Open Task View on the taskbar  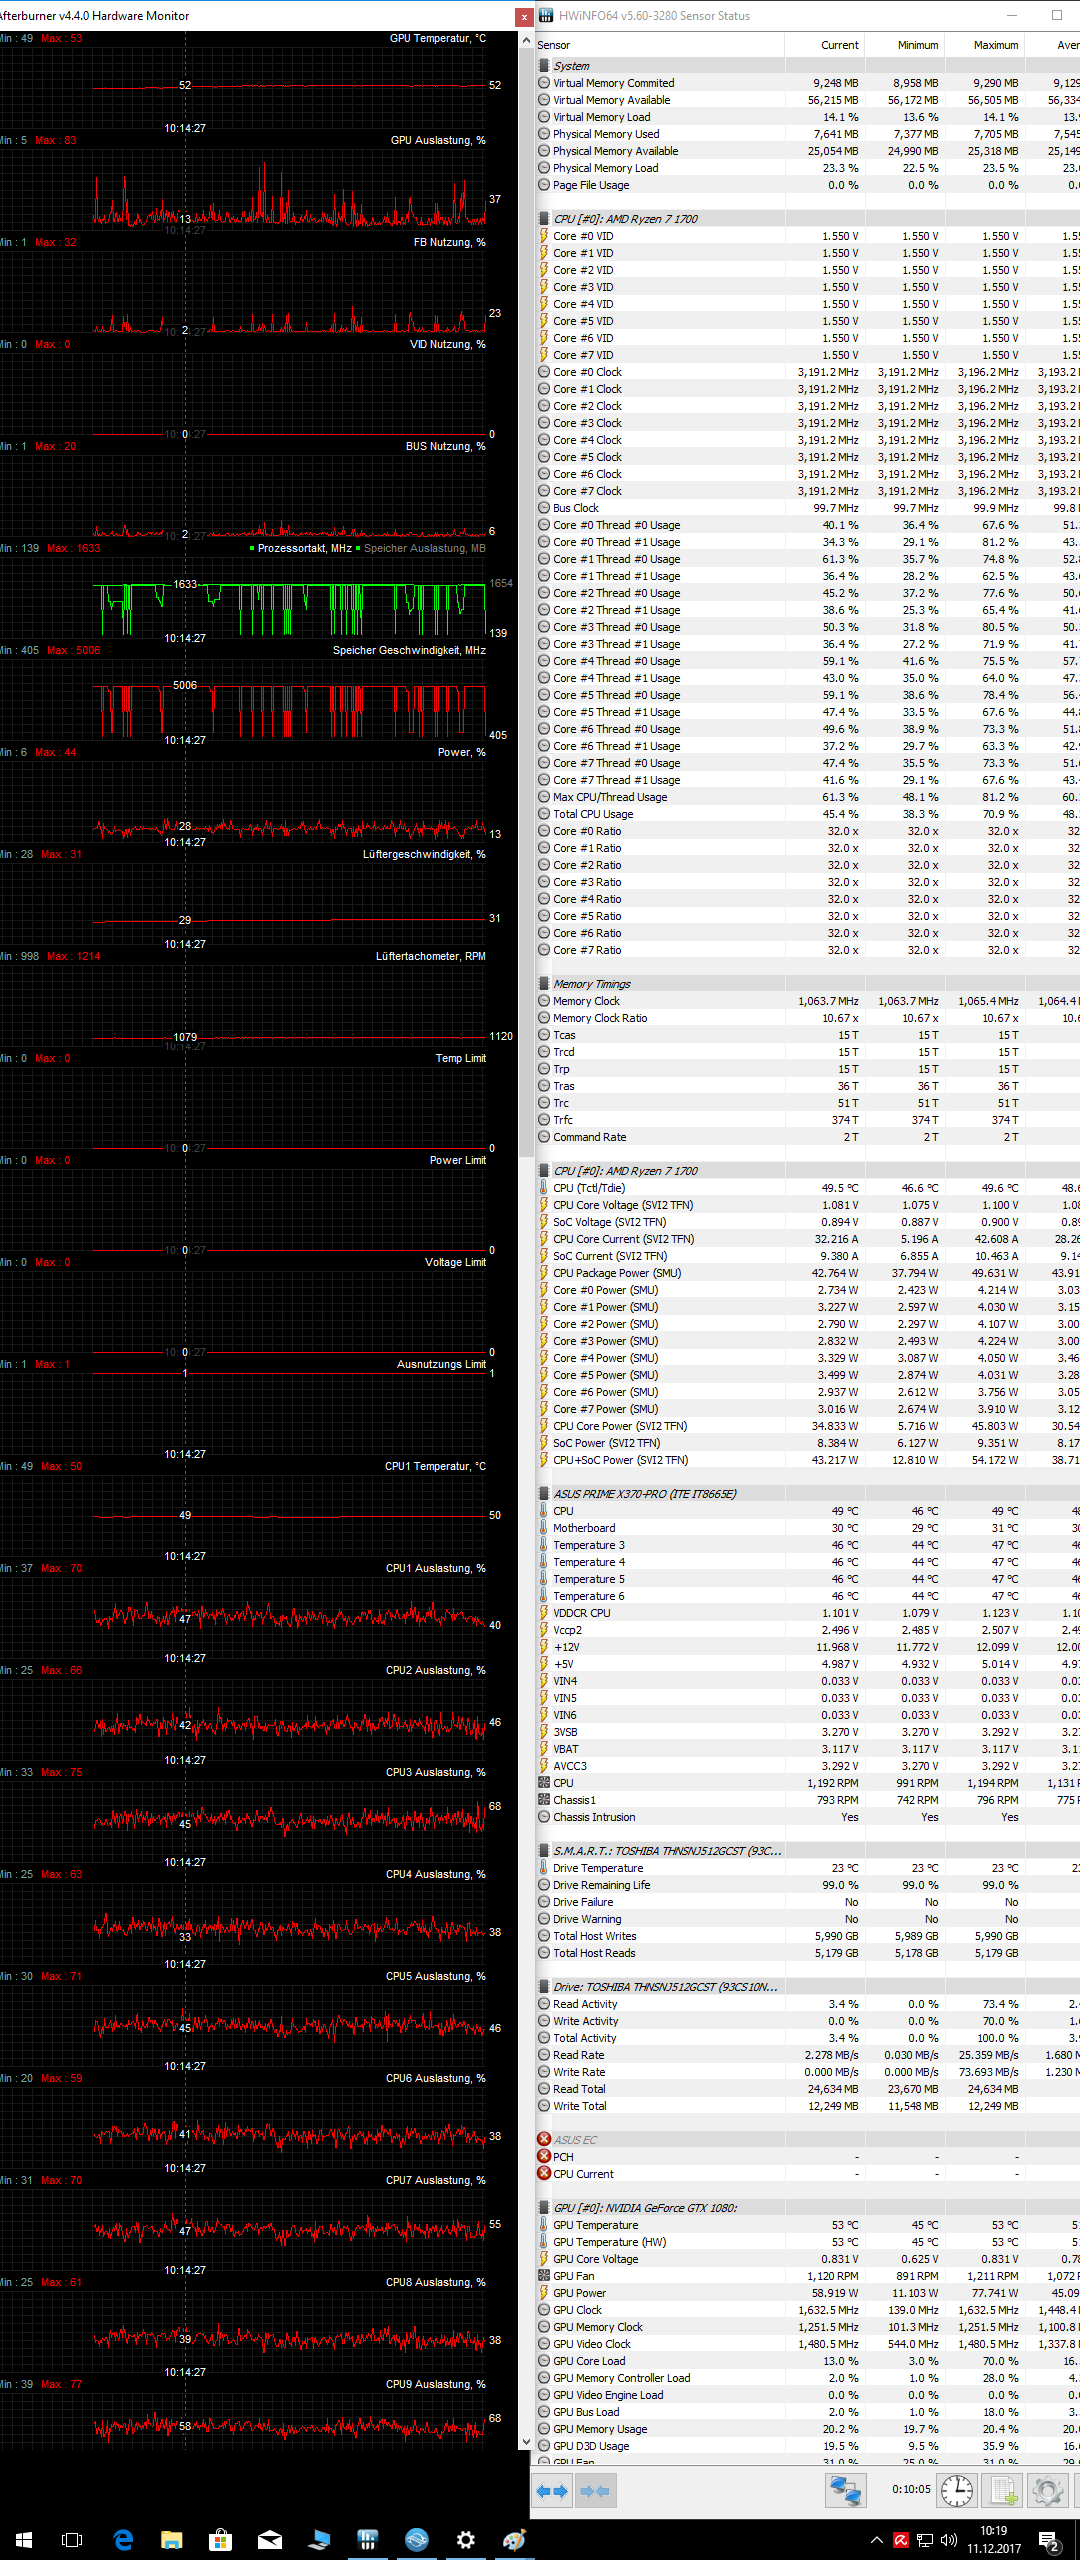pyautogui.click(x=72, y=2540)
